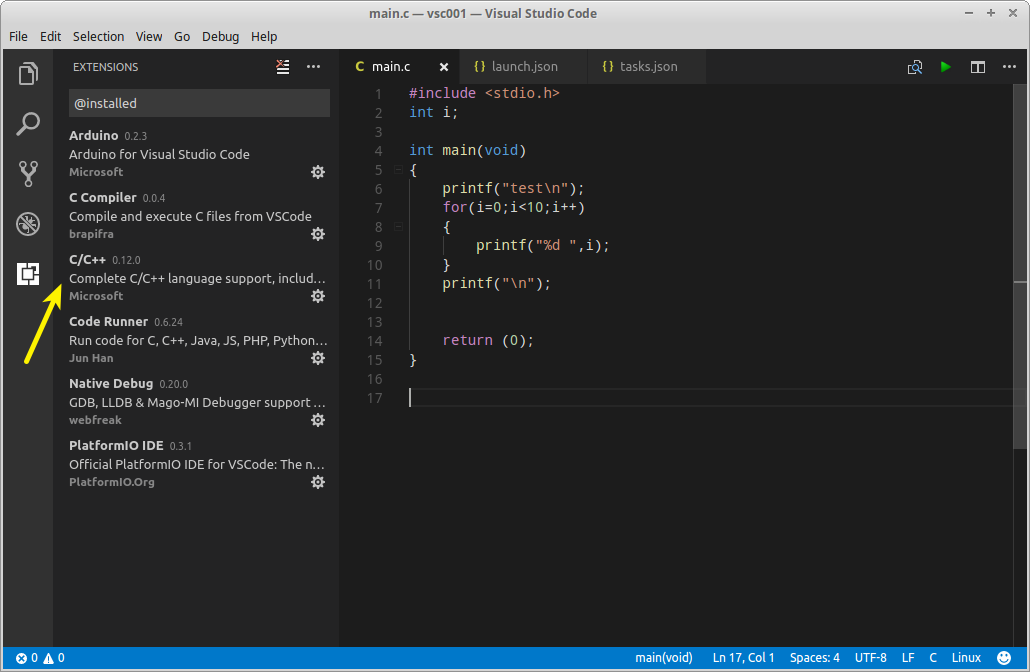Send feedback via the smiley icon
The width and height of the screenshot is (1030, 672).
coord(1004,658)
